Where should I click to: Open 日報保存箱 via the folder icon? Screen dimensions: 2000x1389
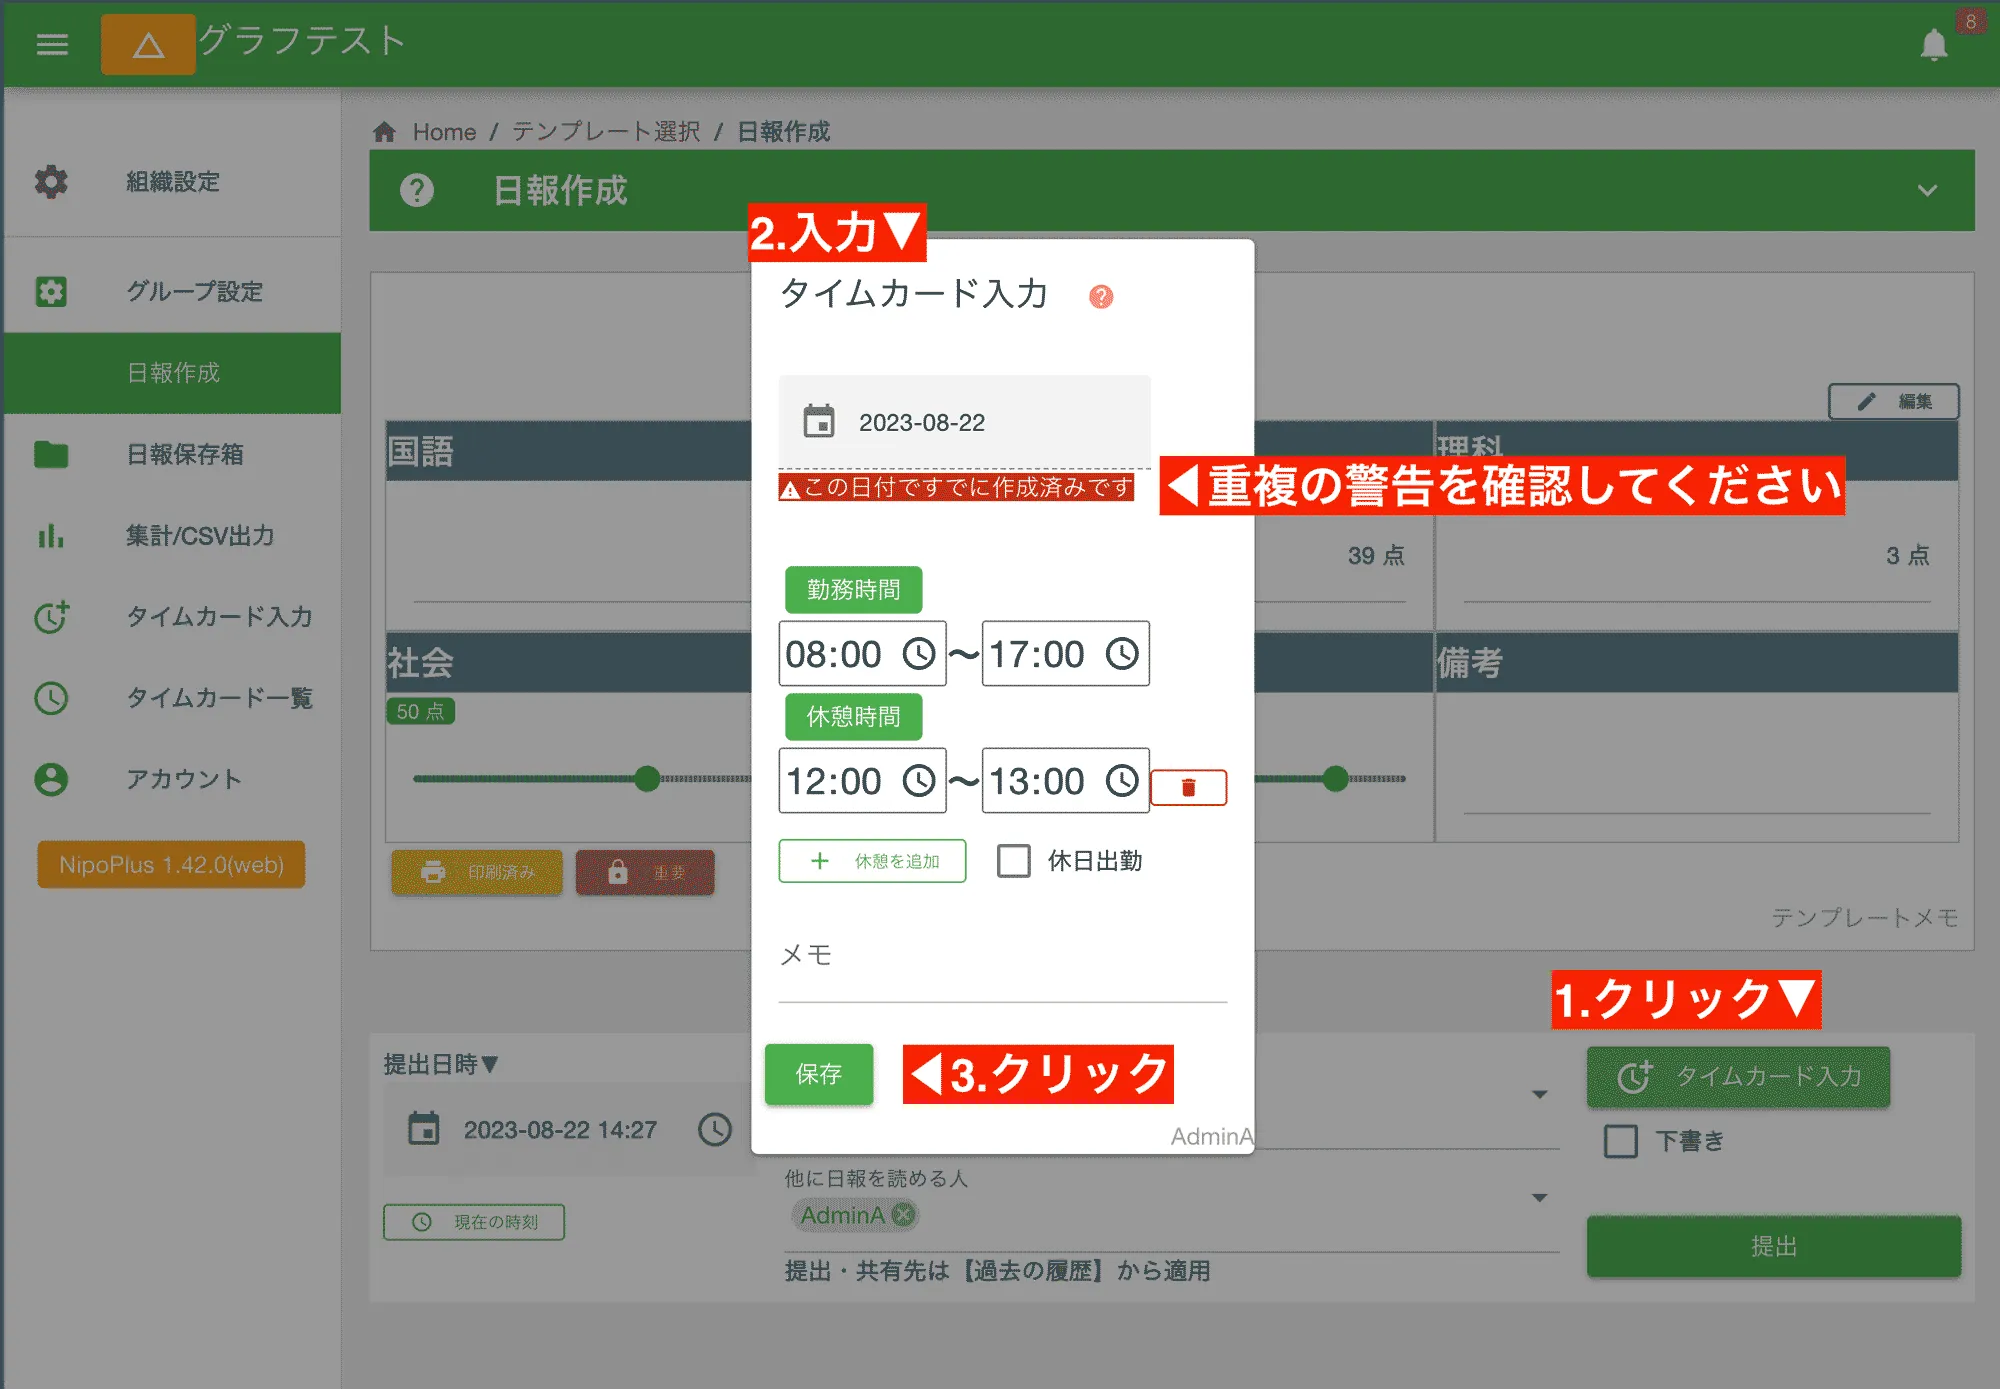tap(50, 455)
